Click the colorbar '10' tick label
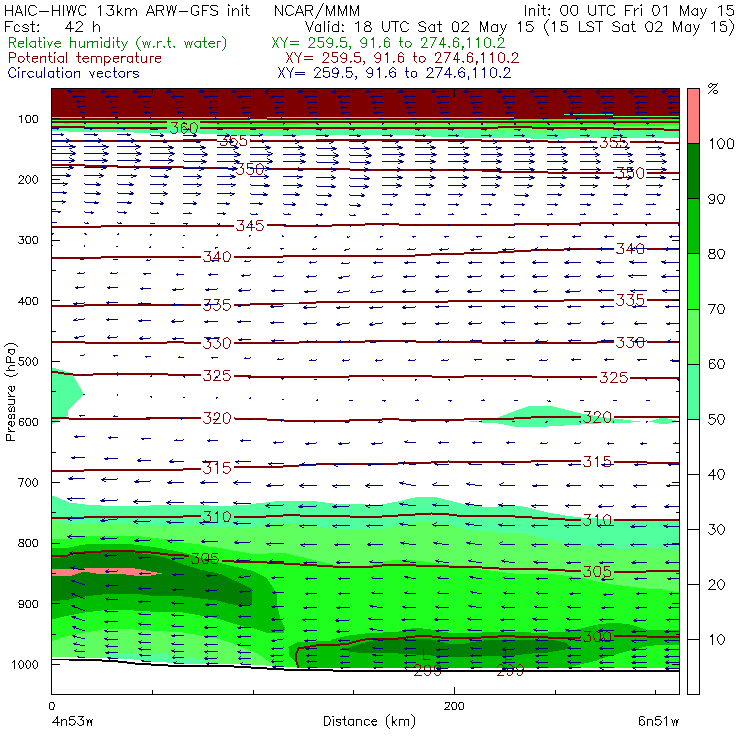This screenshot has height=740, width=740. click(716, 639)
